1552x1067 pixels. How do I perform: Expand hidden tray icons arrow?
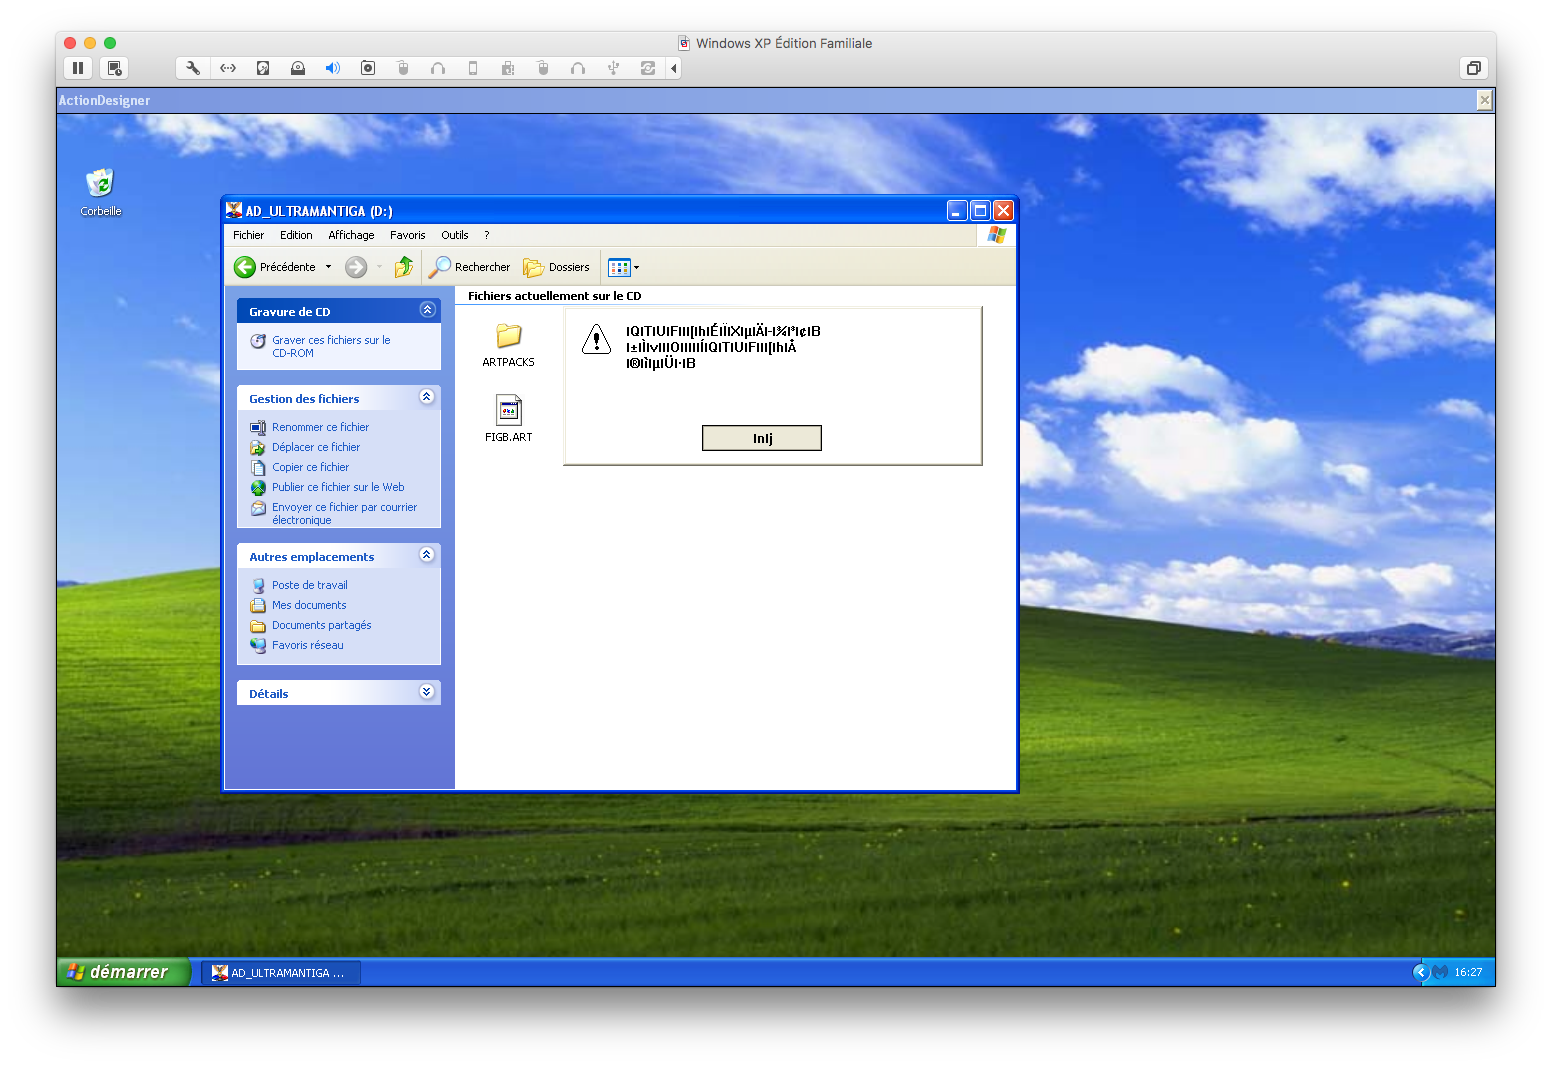pos(1420,972)
